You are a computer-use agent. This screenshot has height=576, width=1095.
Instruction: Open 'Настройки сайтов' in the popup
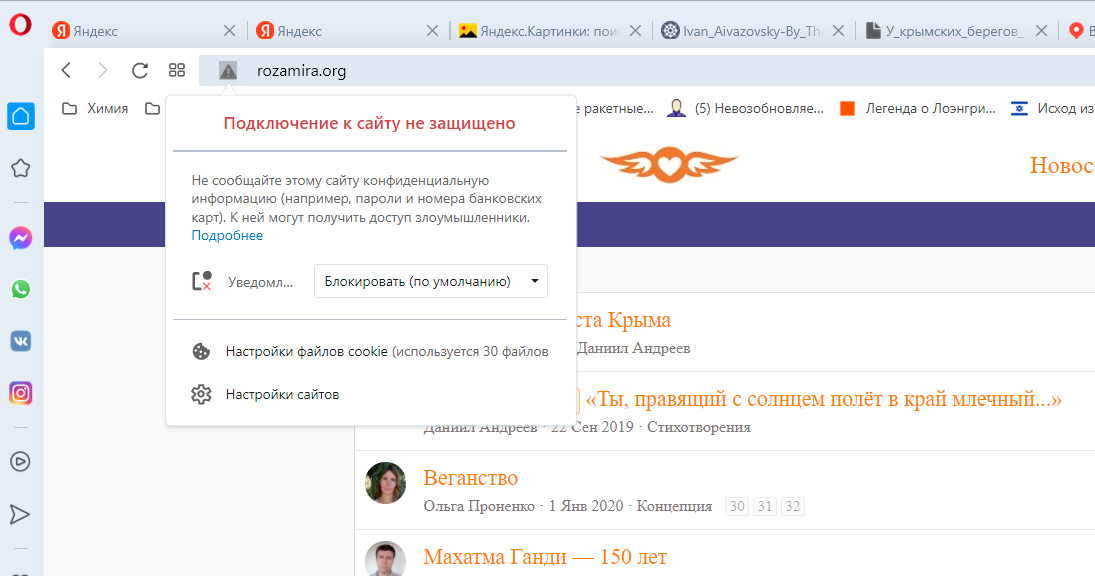(282, 395)
